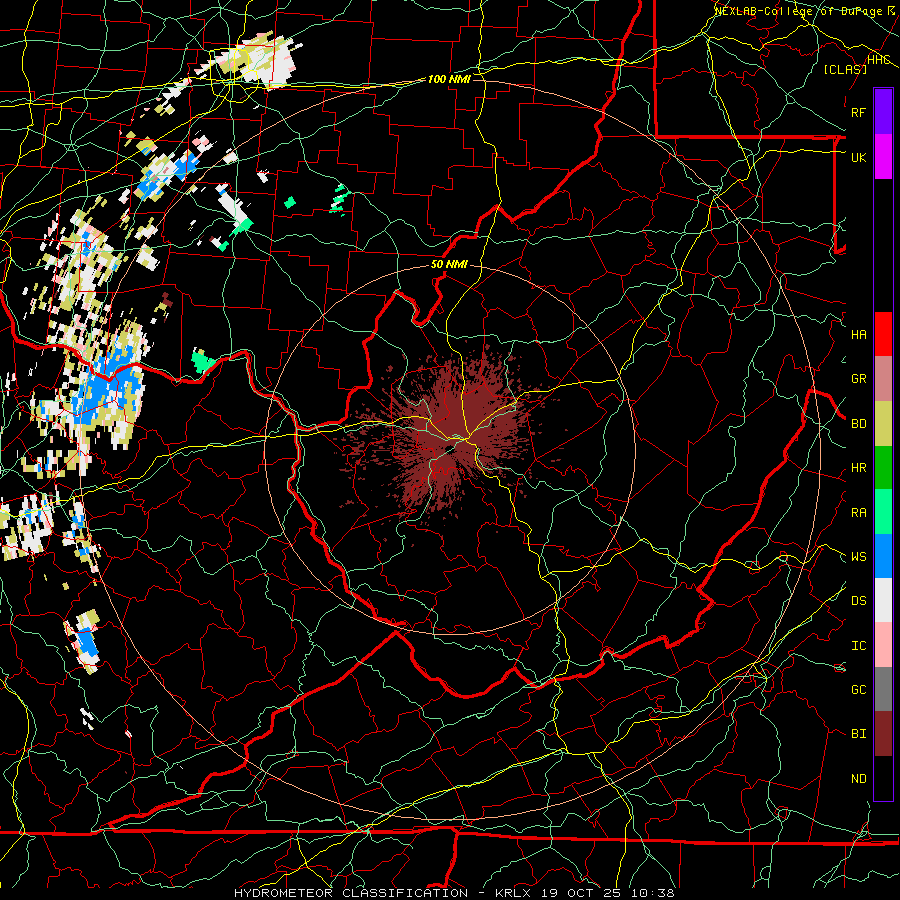Click the GR salmon legend color swatch
Viewport: 900px width, 900px height.
(x=883, y=379)
